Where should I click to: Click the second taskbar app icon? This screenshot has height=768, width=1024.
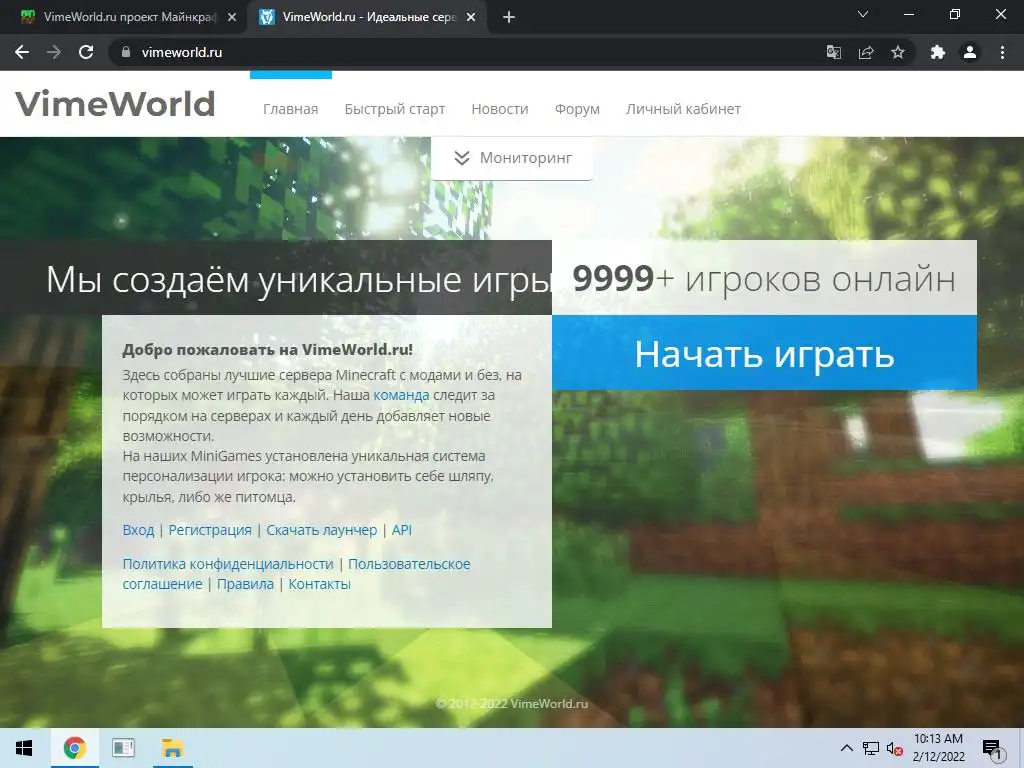[123, 748]
